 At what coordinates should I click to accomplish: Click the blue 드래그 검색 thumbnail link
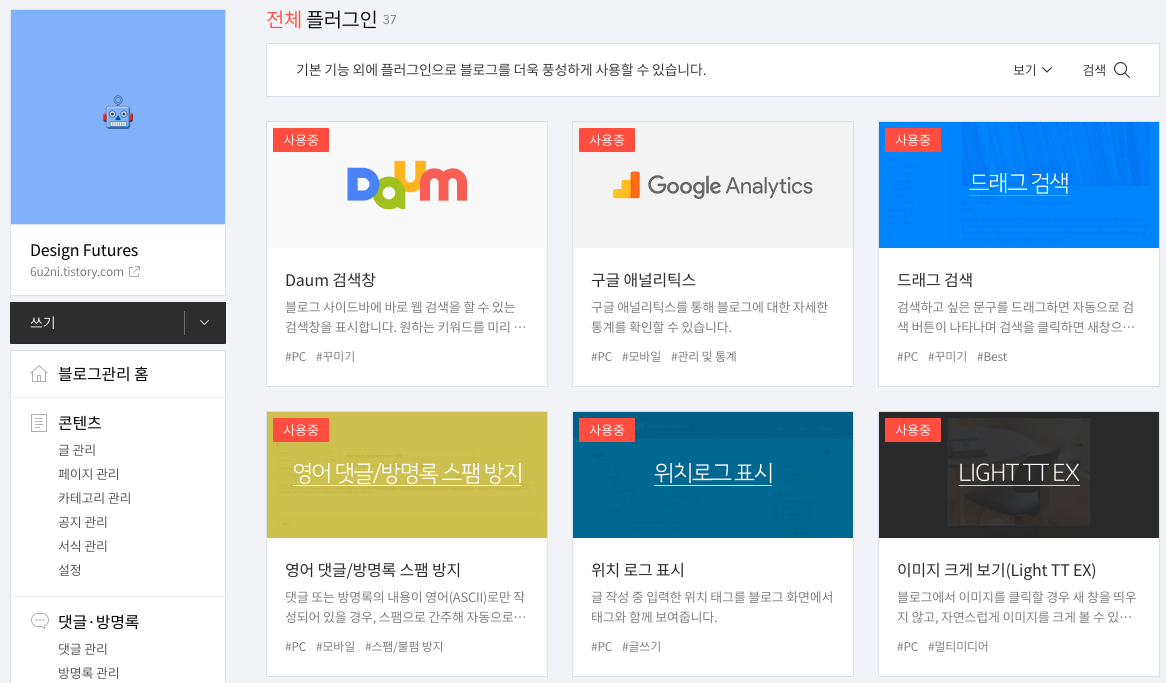pyautogui.click(x=1019, y=182)
